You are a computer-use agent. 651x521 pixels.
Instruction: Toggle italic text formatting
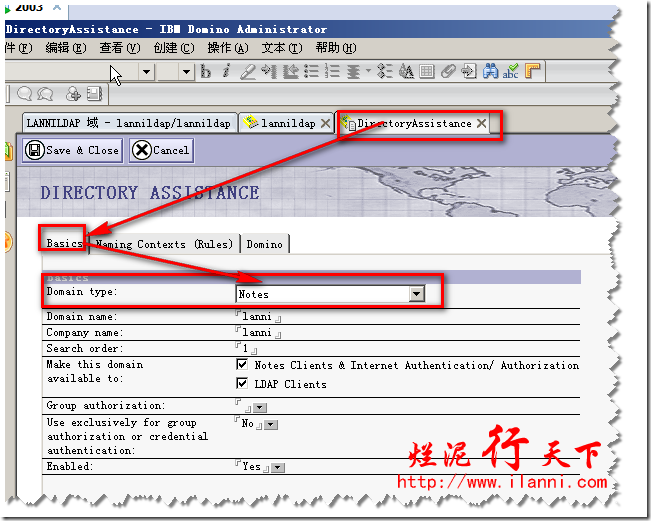pos(226,71)
